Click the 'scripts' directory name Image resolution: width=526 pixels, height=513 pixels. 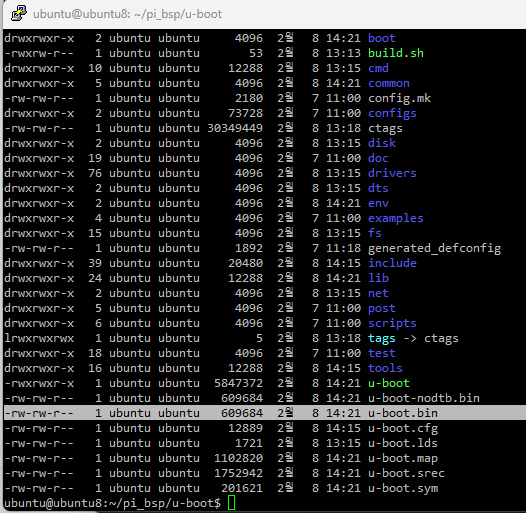392,323
